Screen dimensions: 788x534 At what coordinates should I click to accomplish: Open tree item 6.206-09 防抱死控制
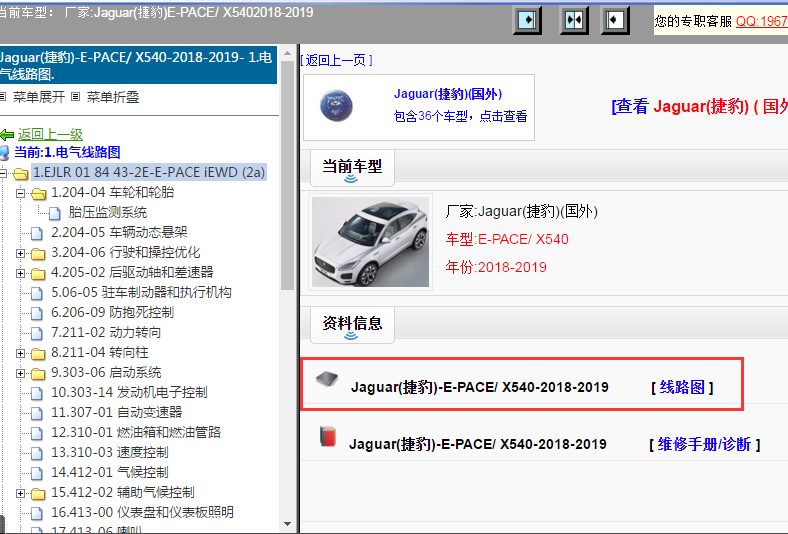[112, 312]
